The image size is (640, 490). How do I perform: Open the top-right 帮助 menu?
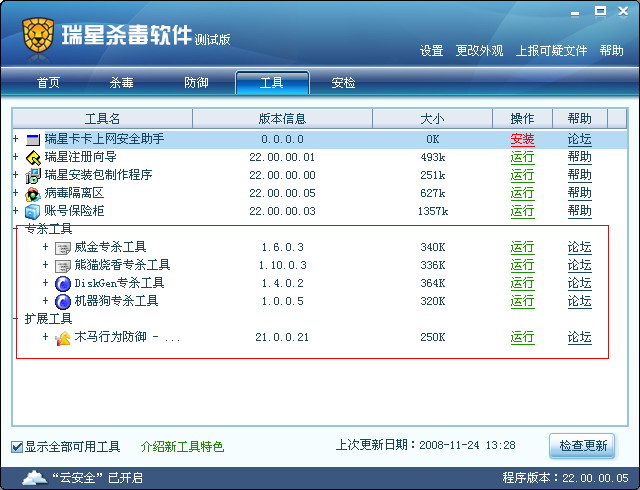pos(611,51)
